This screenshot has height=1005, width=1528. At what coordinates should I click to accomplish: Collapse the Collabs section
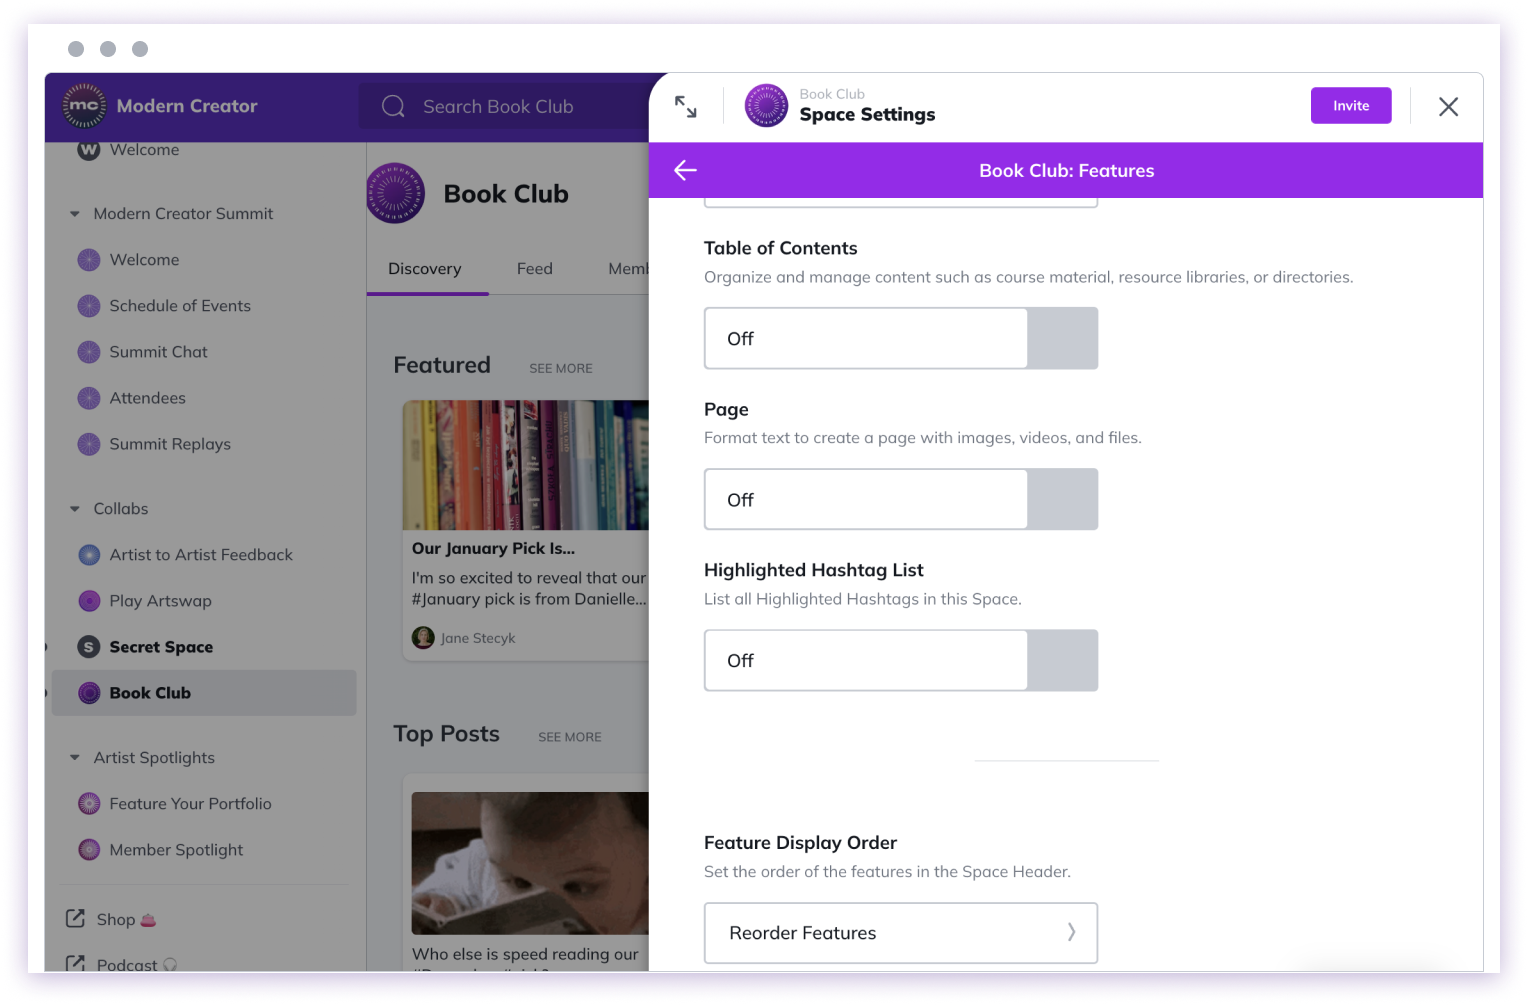pyautogui.click(x=75, y=509)
